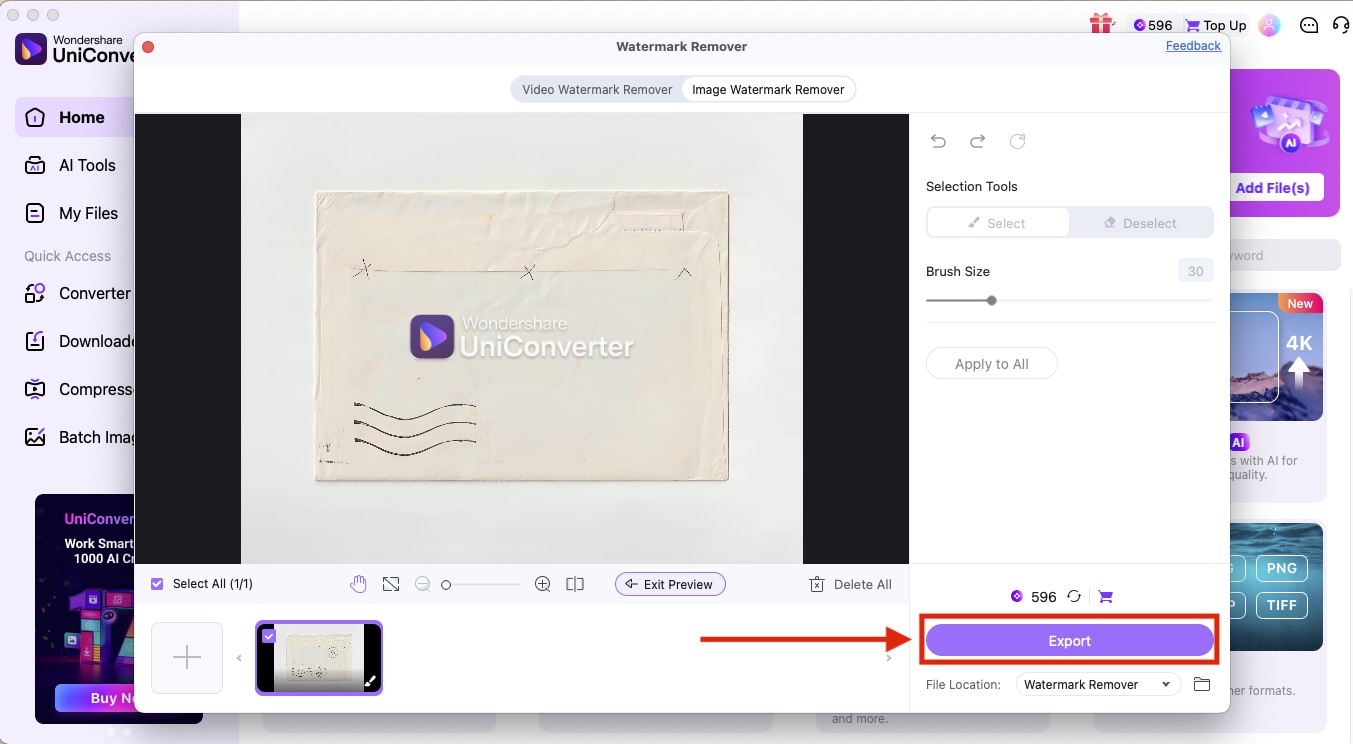Open the File Location dropdown

tap(1098, 684)
